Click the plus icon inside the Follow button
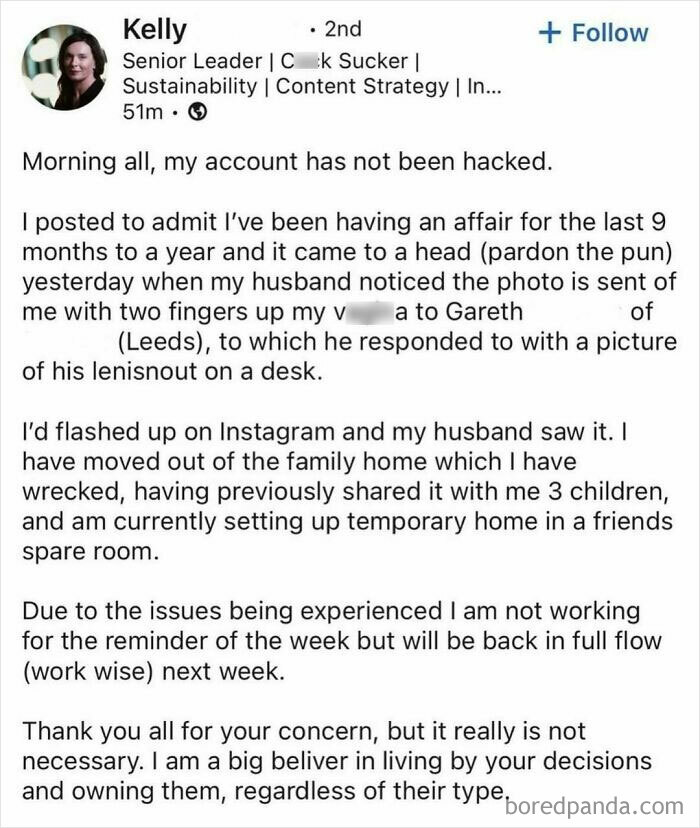700x828 pixels. click(548, 32)
